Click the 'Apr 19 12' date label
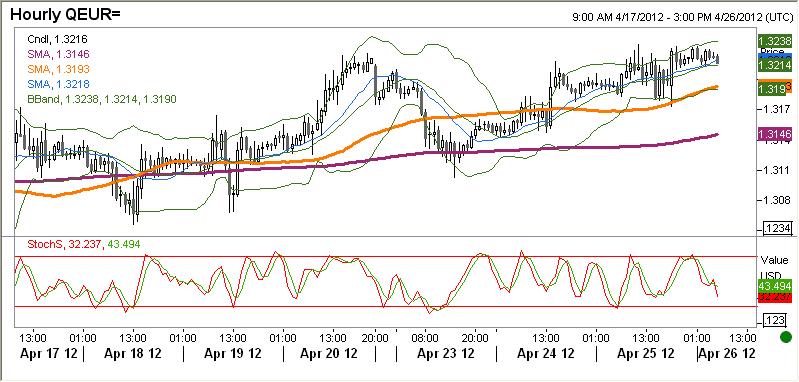The height and width of the screenshot is (382, 799). pyautogui.click(x=233, y=353)
